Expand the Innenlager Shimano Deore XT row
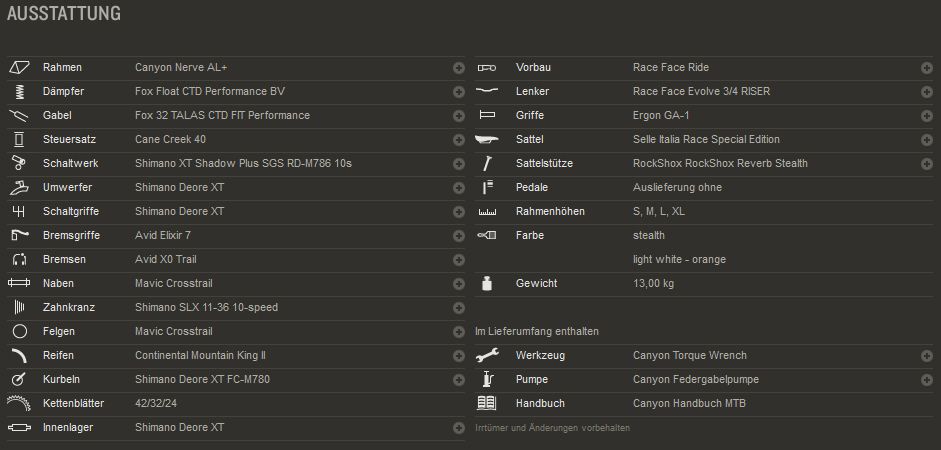Screen dimensions: 941x450 coord(458,428)
